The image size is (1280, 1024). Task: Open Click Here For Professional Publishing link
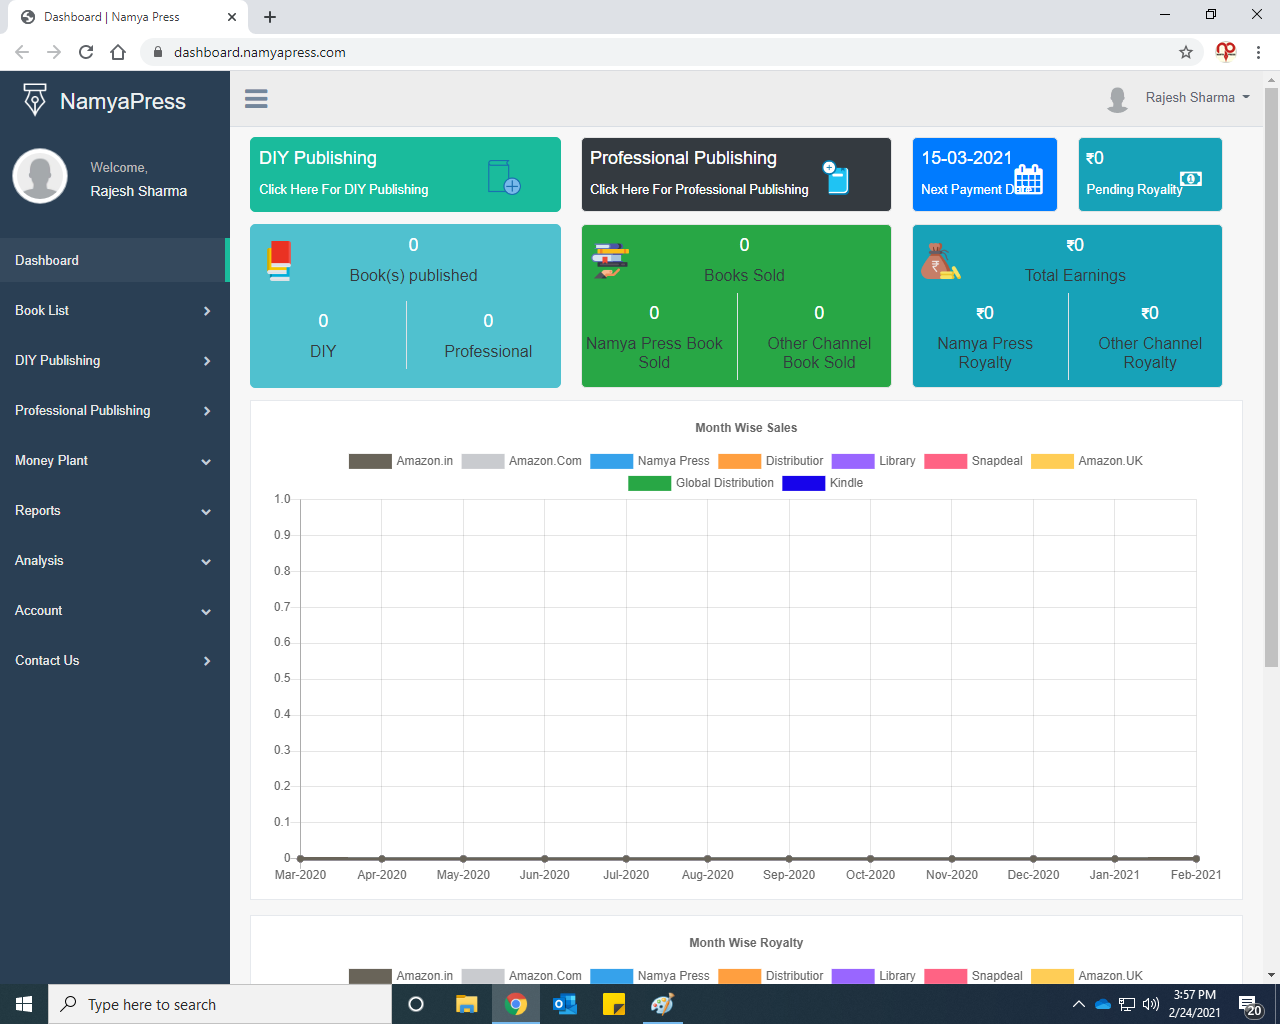point(699,189)
